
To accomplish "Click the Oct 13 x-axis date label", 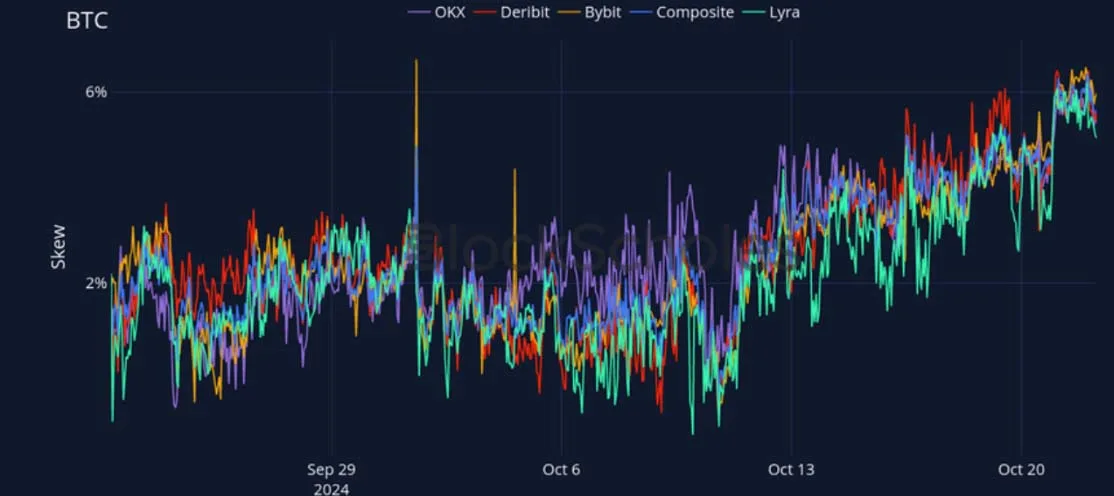I will pyautogui.click(x=791, y=470).
